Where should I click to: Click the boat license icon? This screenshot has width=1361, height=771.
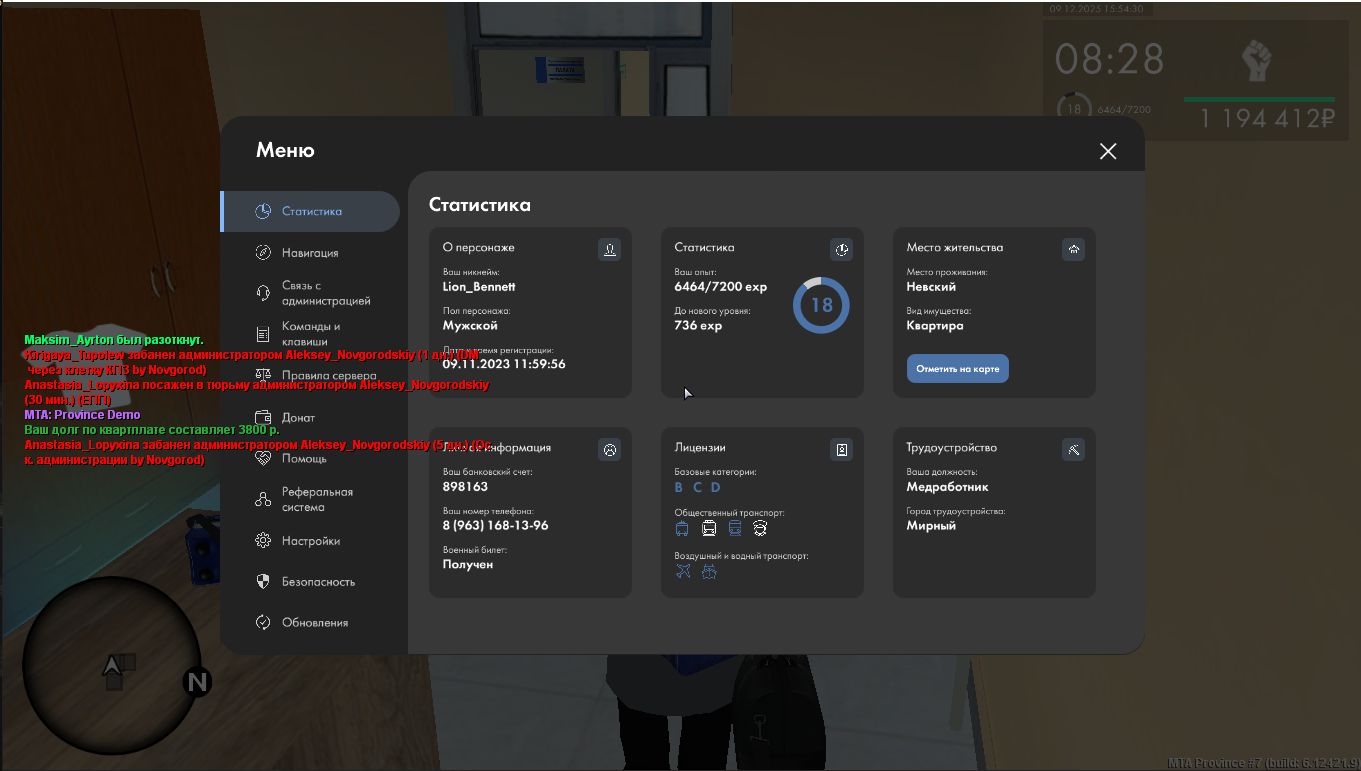coord(709,572)
